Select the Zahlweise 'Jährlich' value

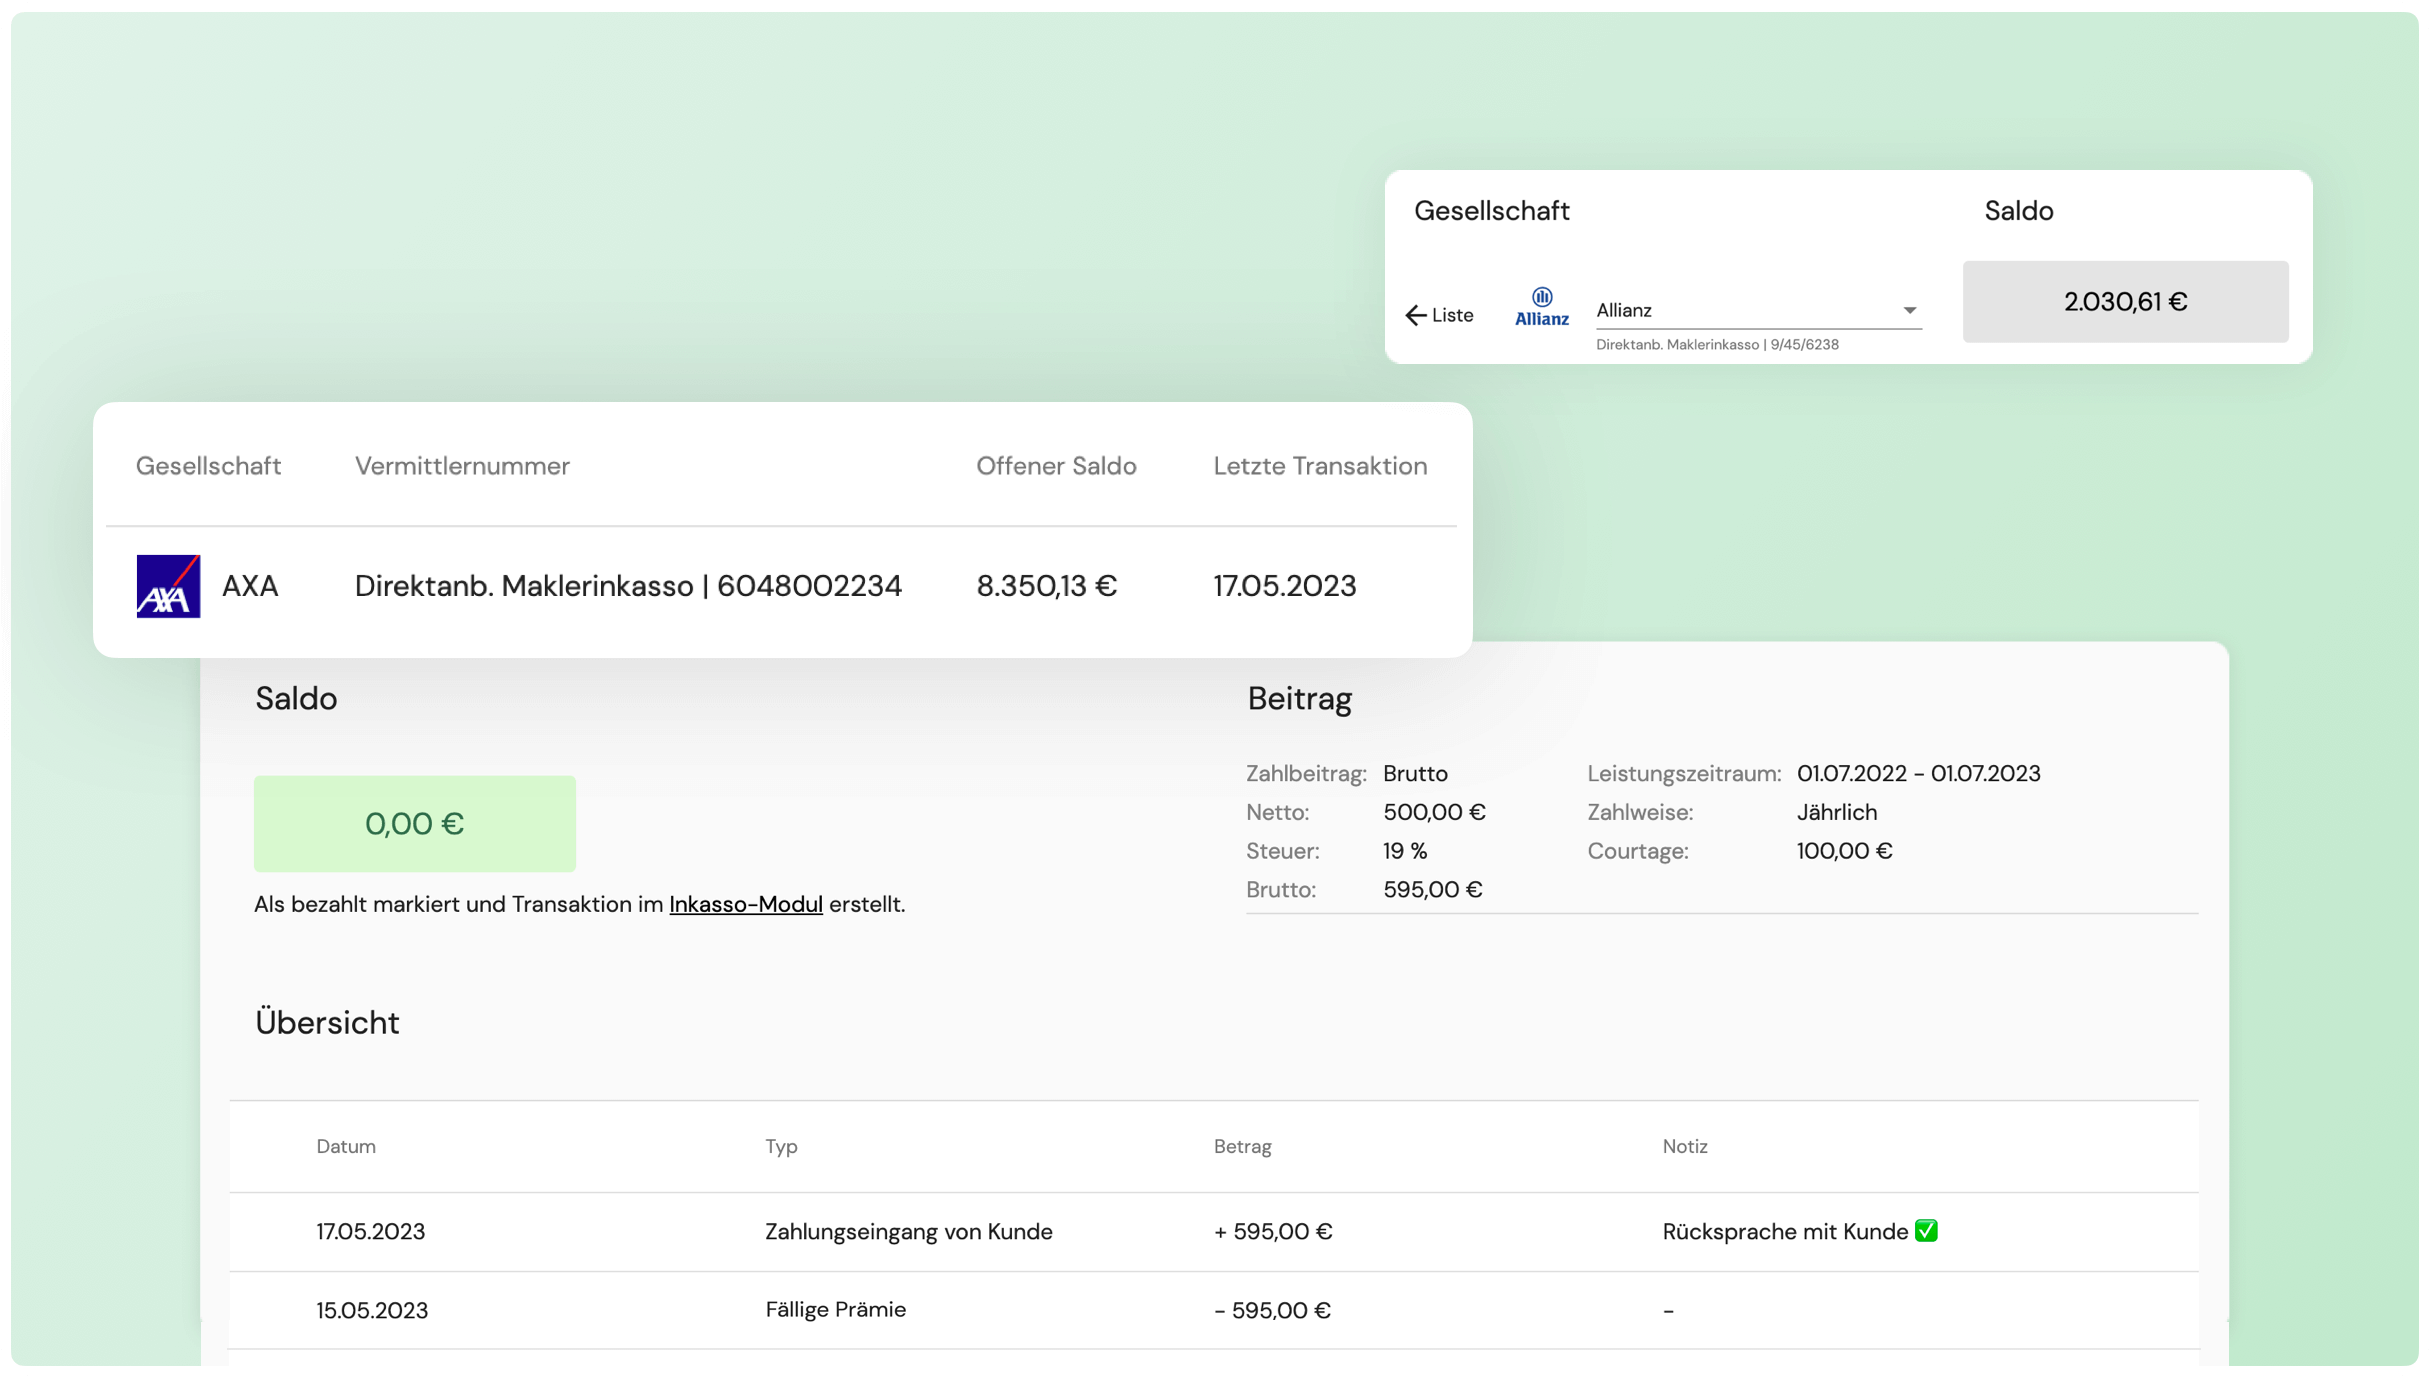[1836, 813]
